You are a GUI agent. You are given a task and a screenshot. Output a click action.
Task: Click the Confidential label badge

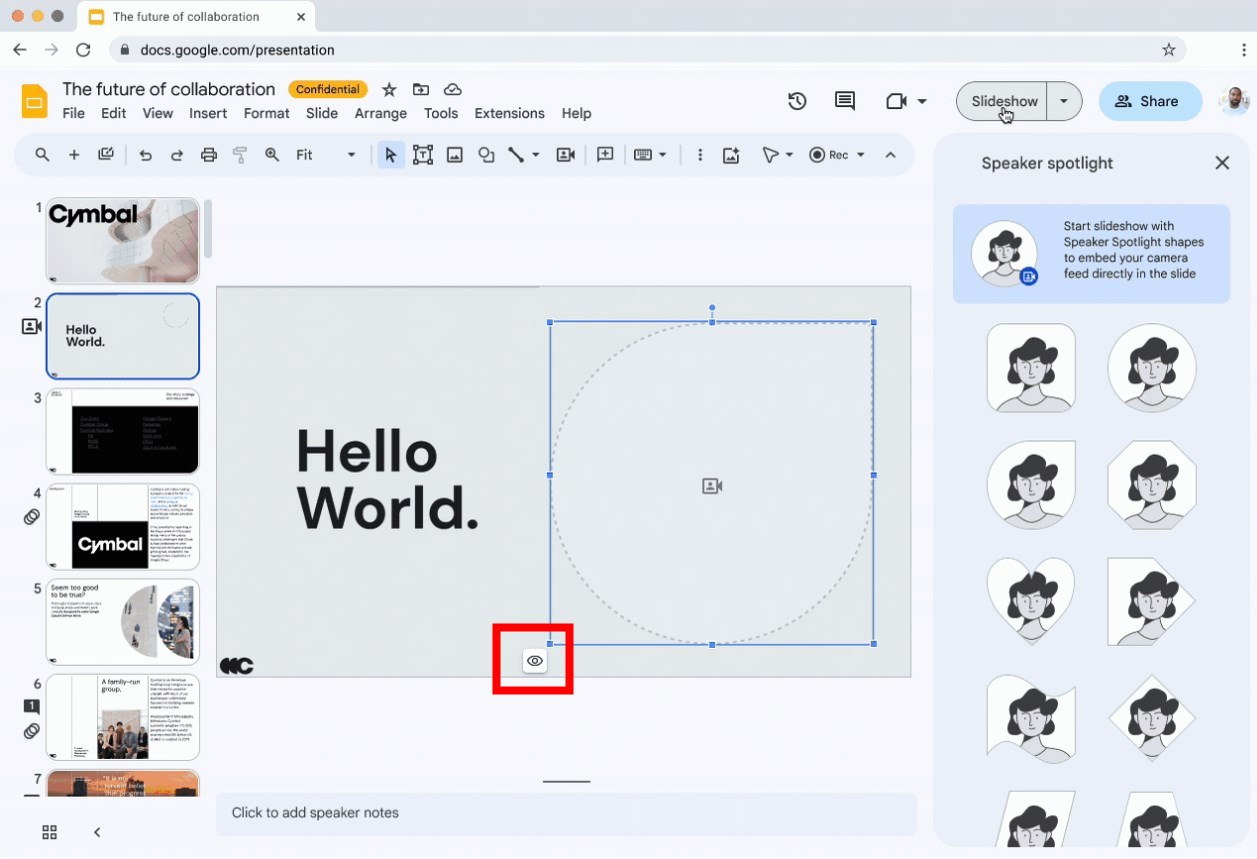327,89
